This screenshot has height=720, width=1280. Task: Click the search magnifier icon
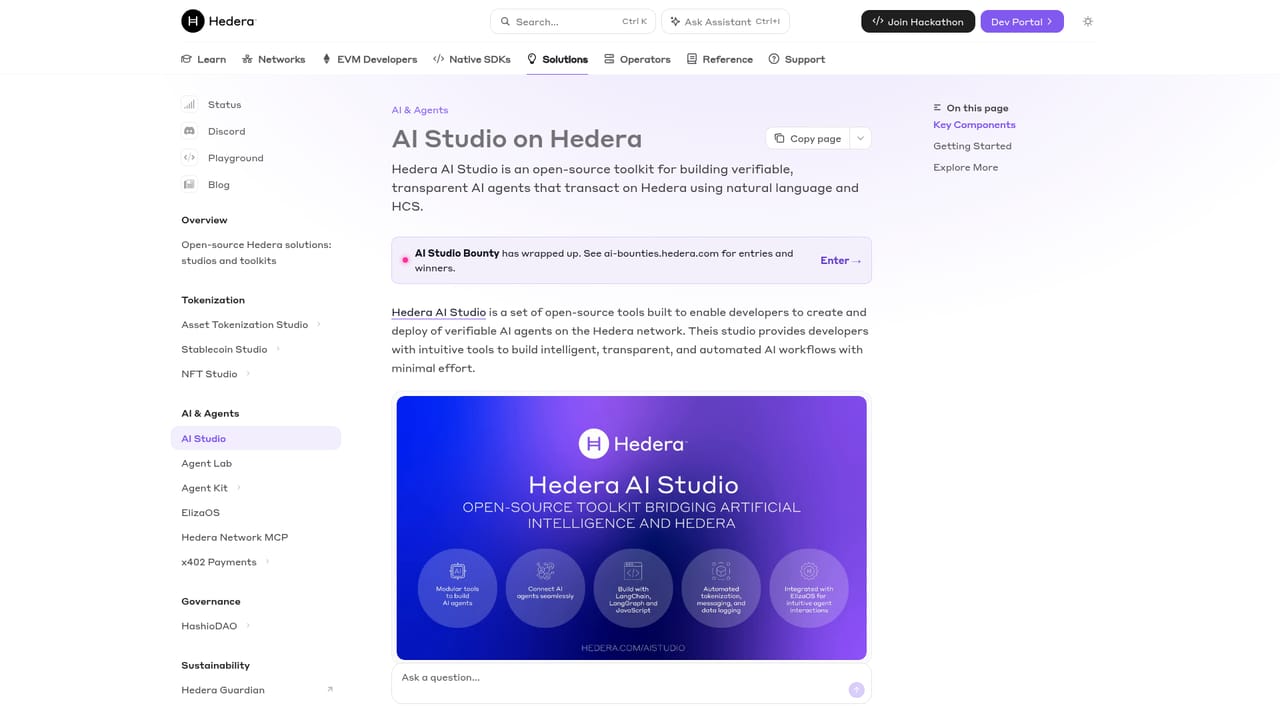click(505, 21)
